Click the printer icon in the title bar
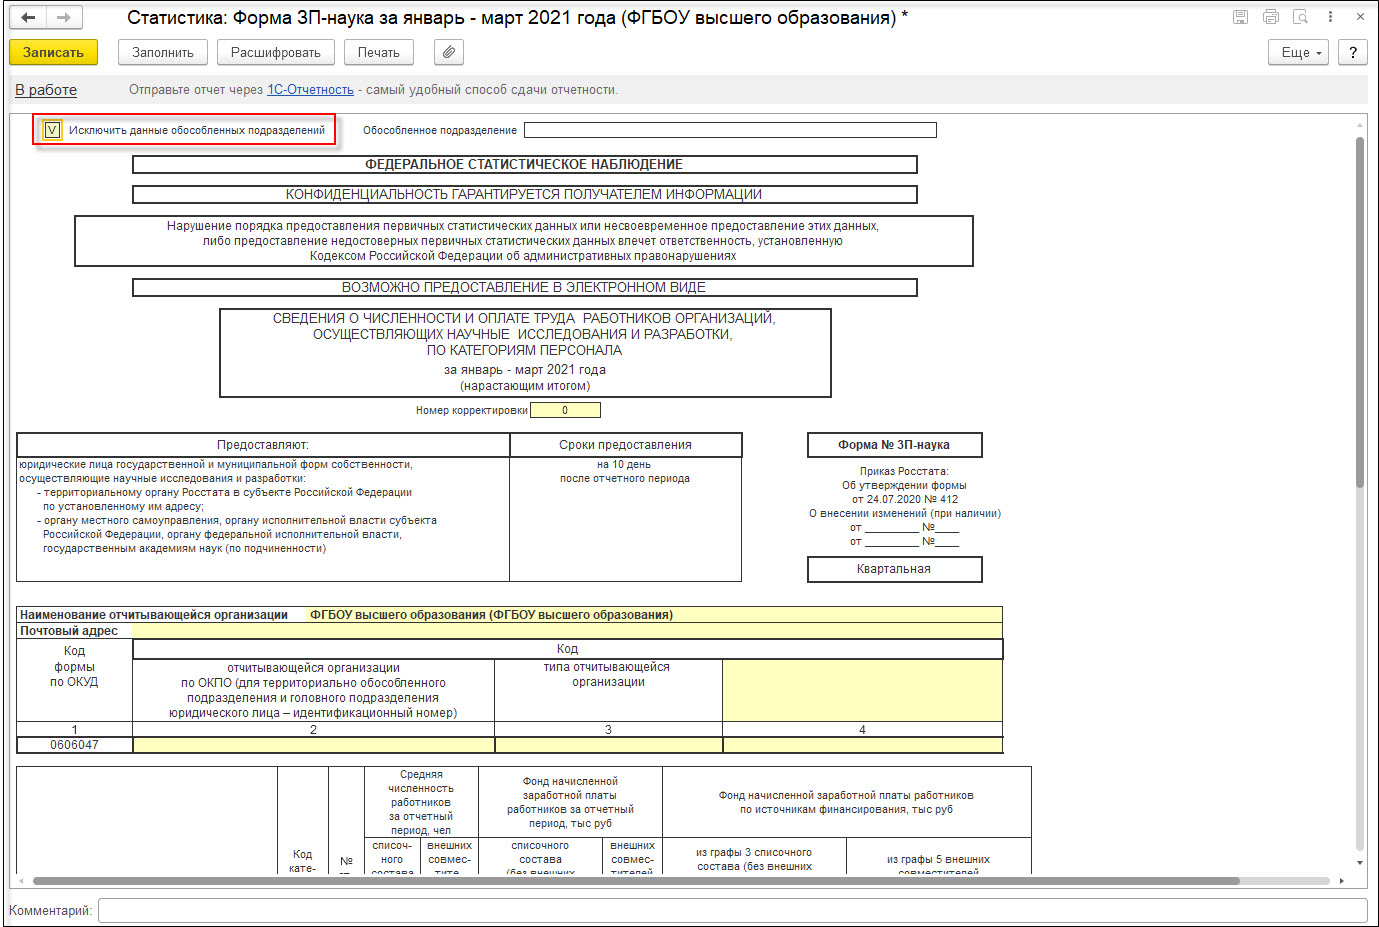 (1270, 17)
